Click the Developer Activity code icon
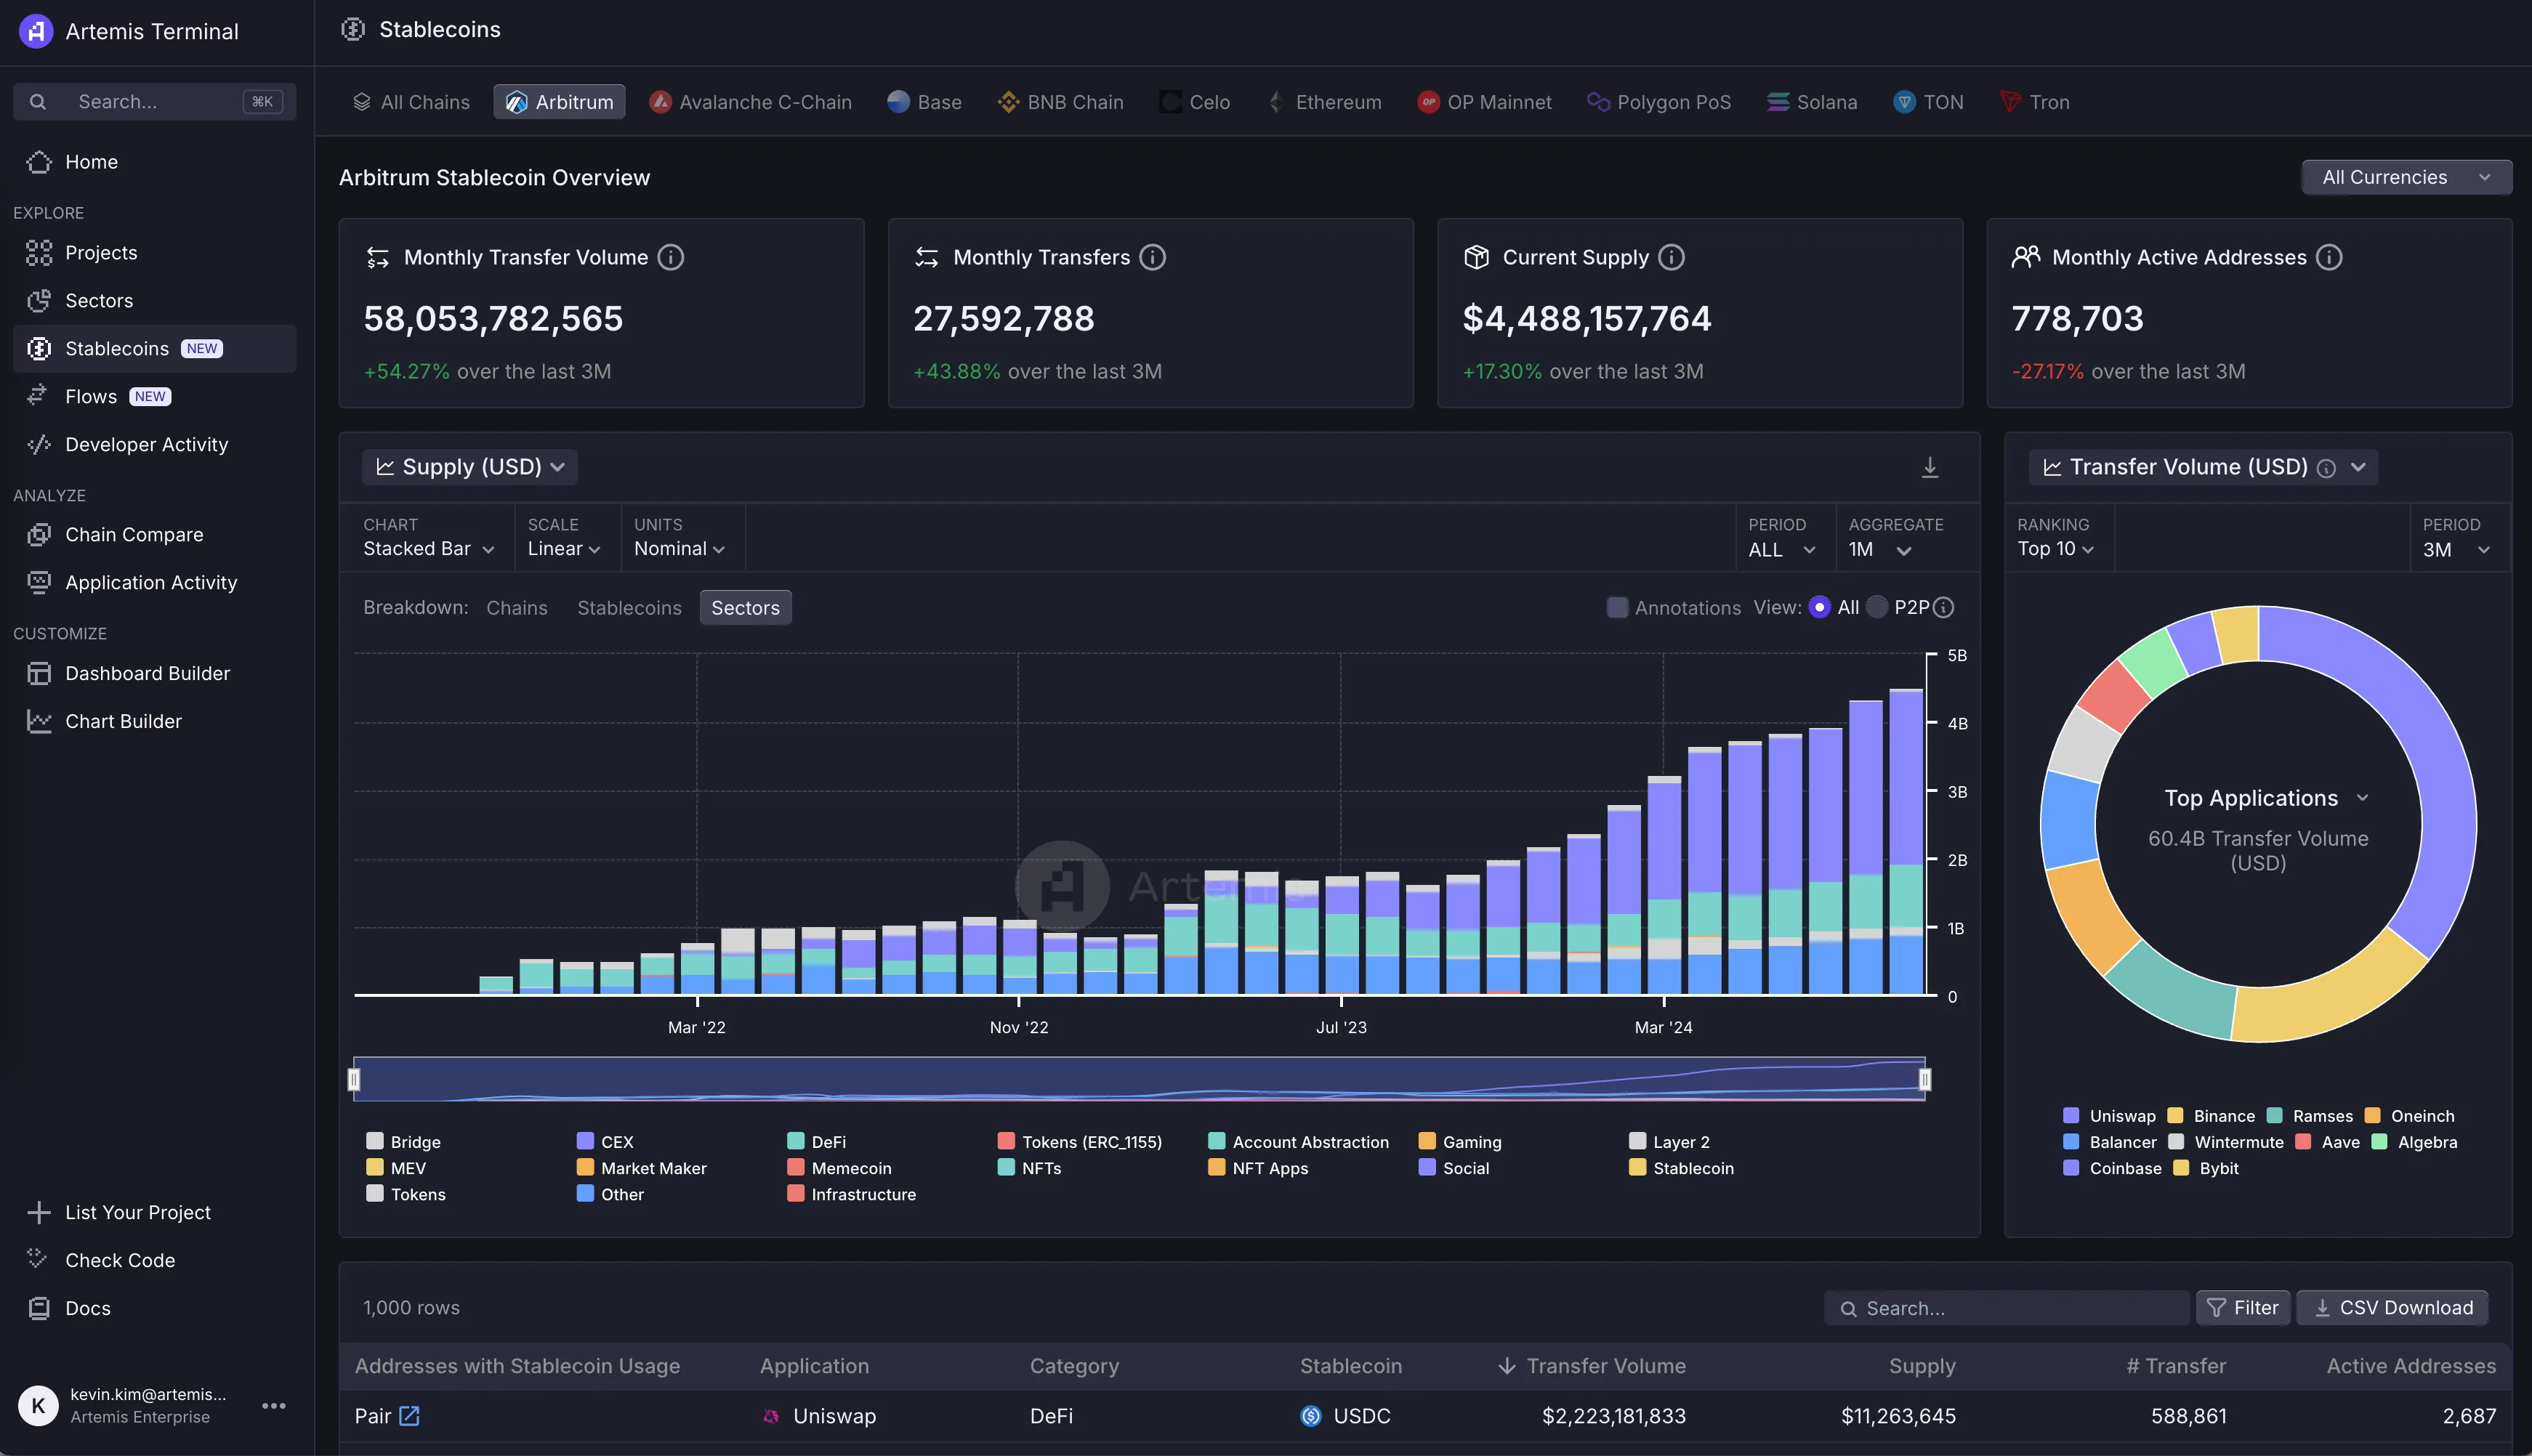Viewport: 2532px width, 1456px height. [x=39, y=445]
